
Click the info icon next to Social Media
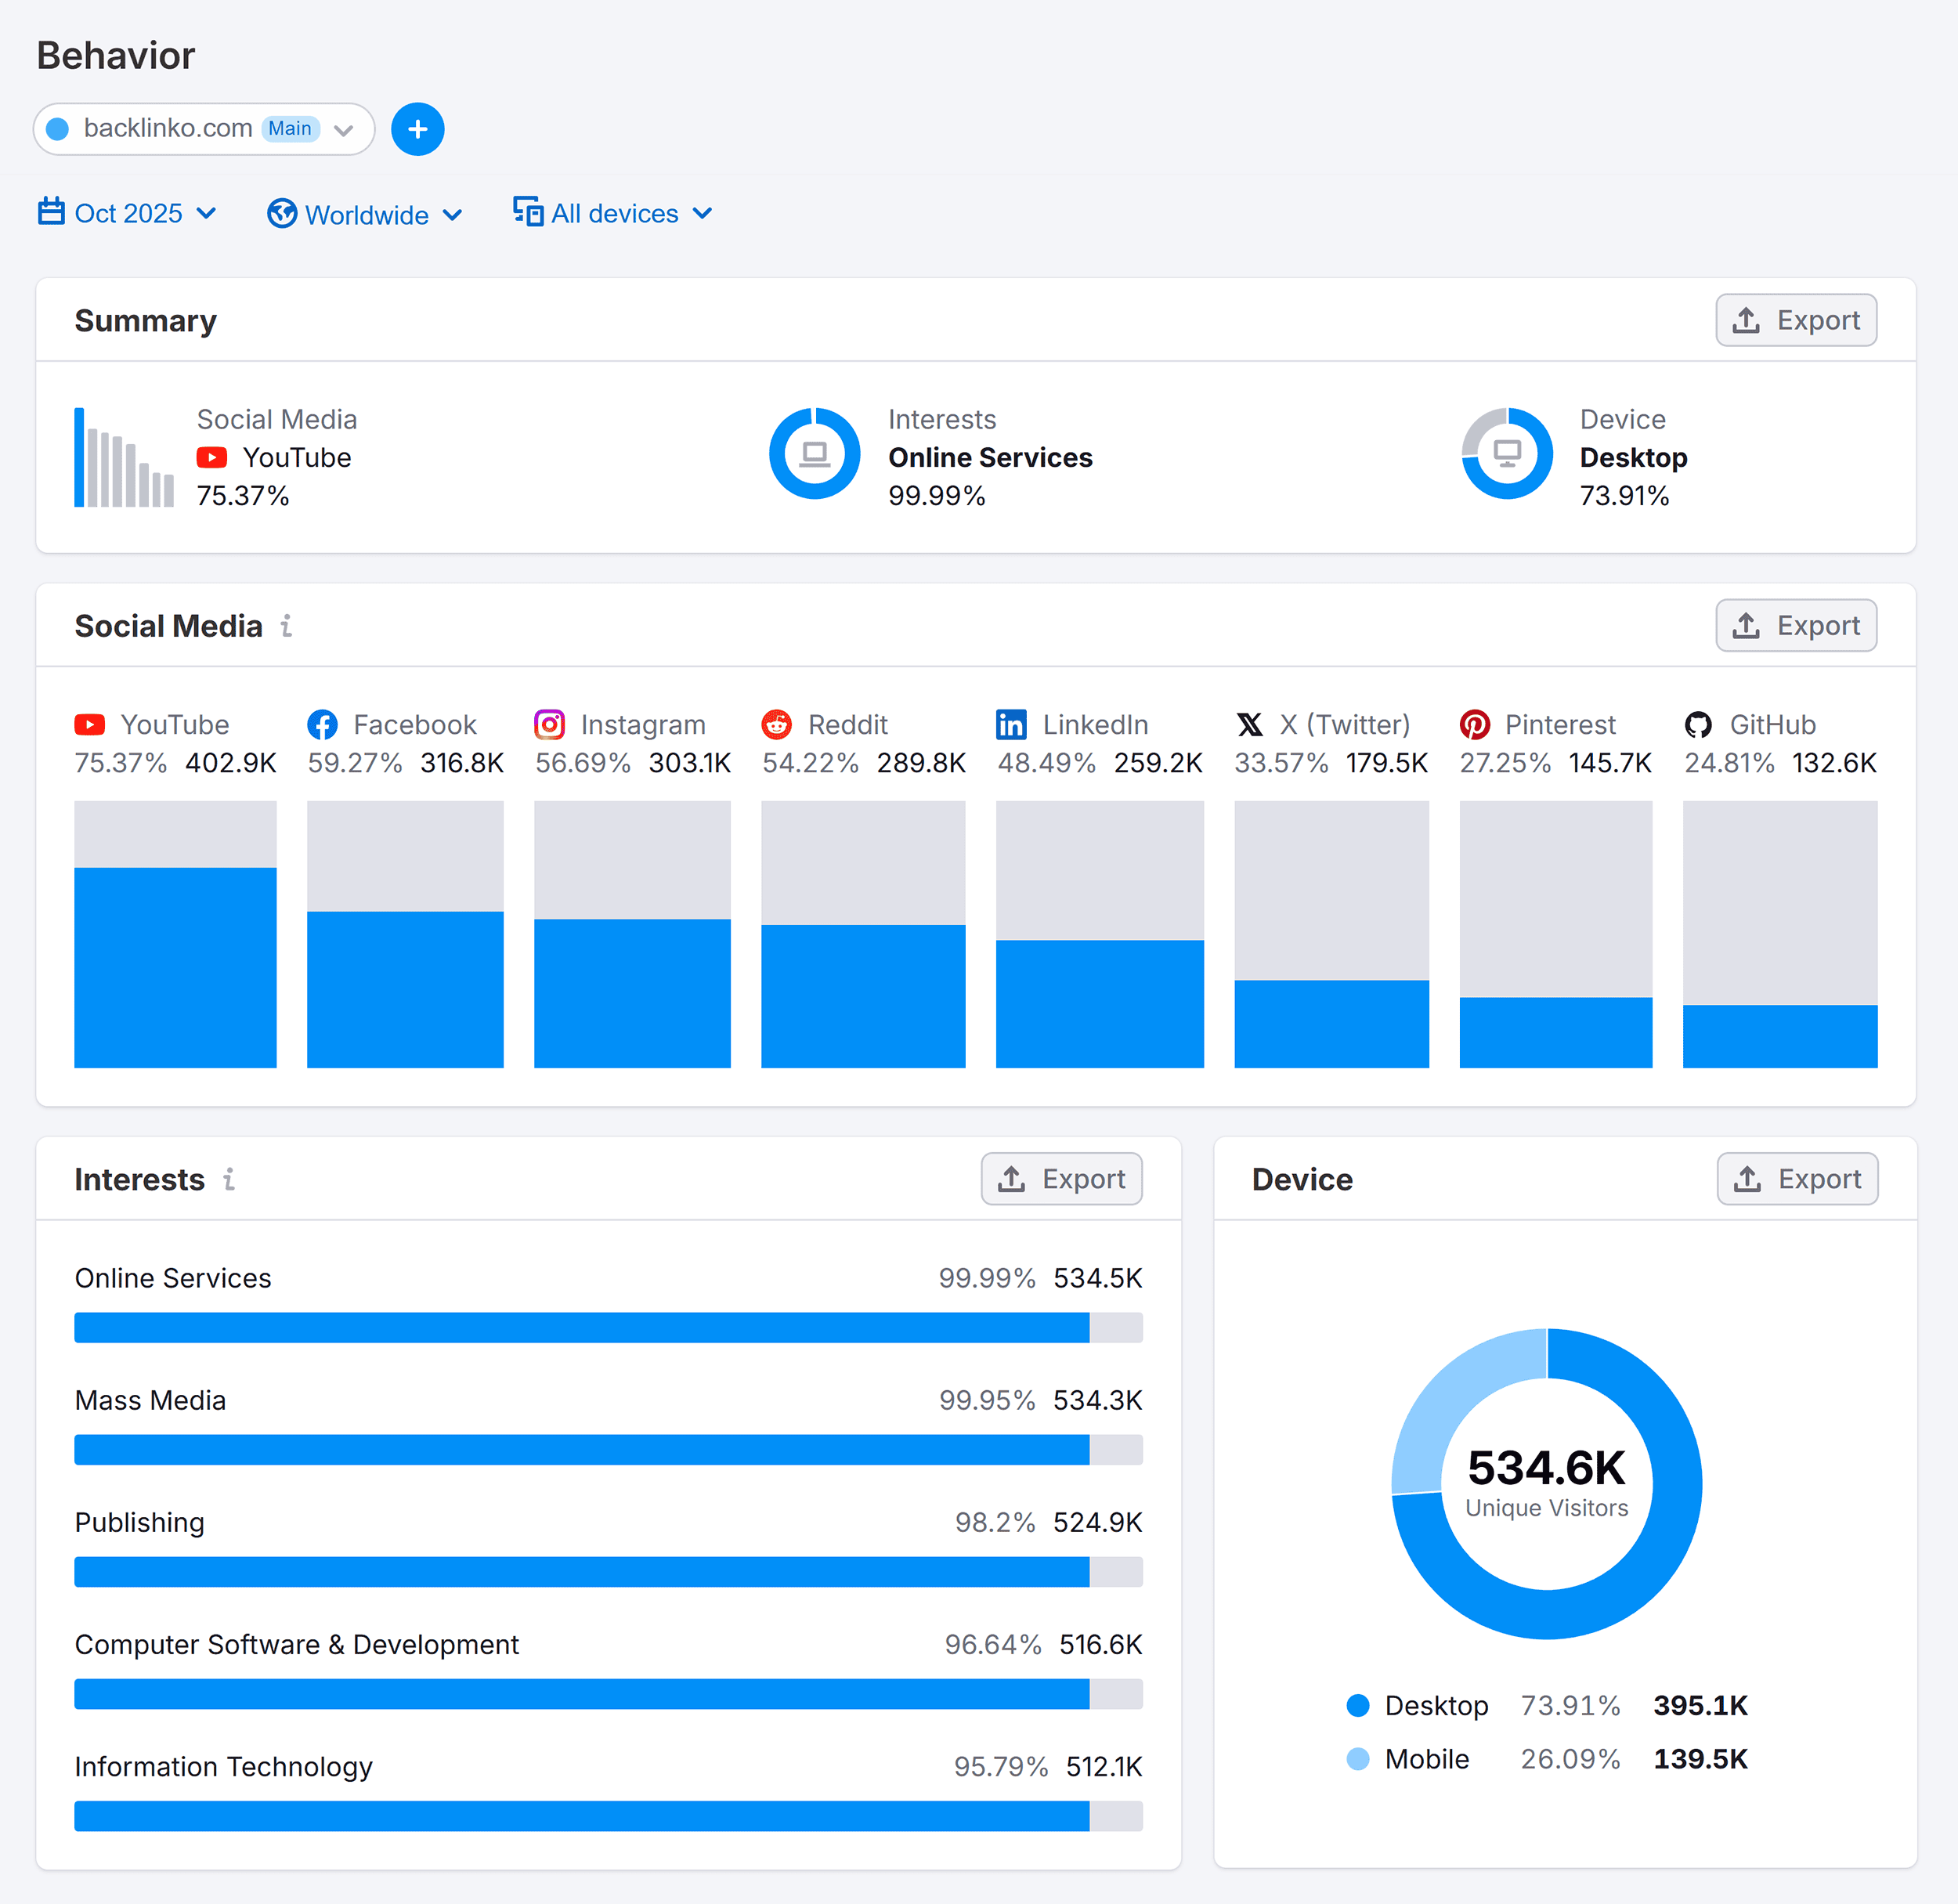(x=288, y=626)
